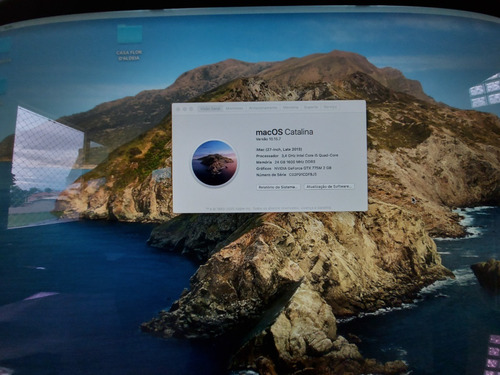This screenshot has width=500, height=375.
Task: Click the window's green zoom button
Action: click(x=191, y=109)
